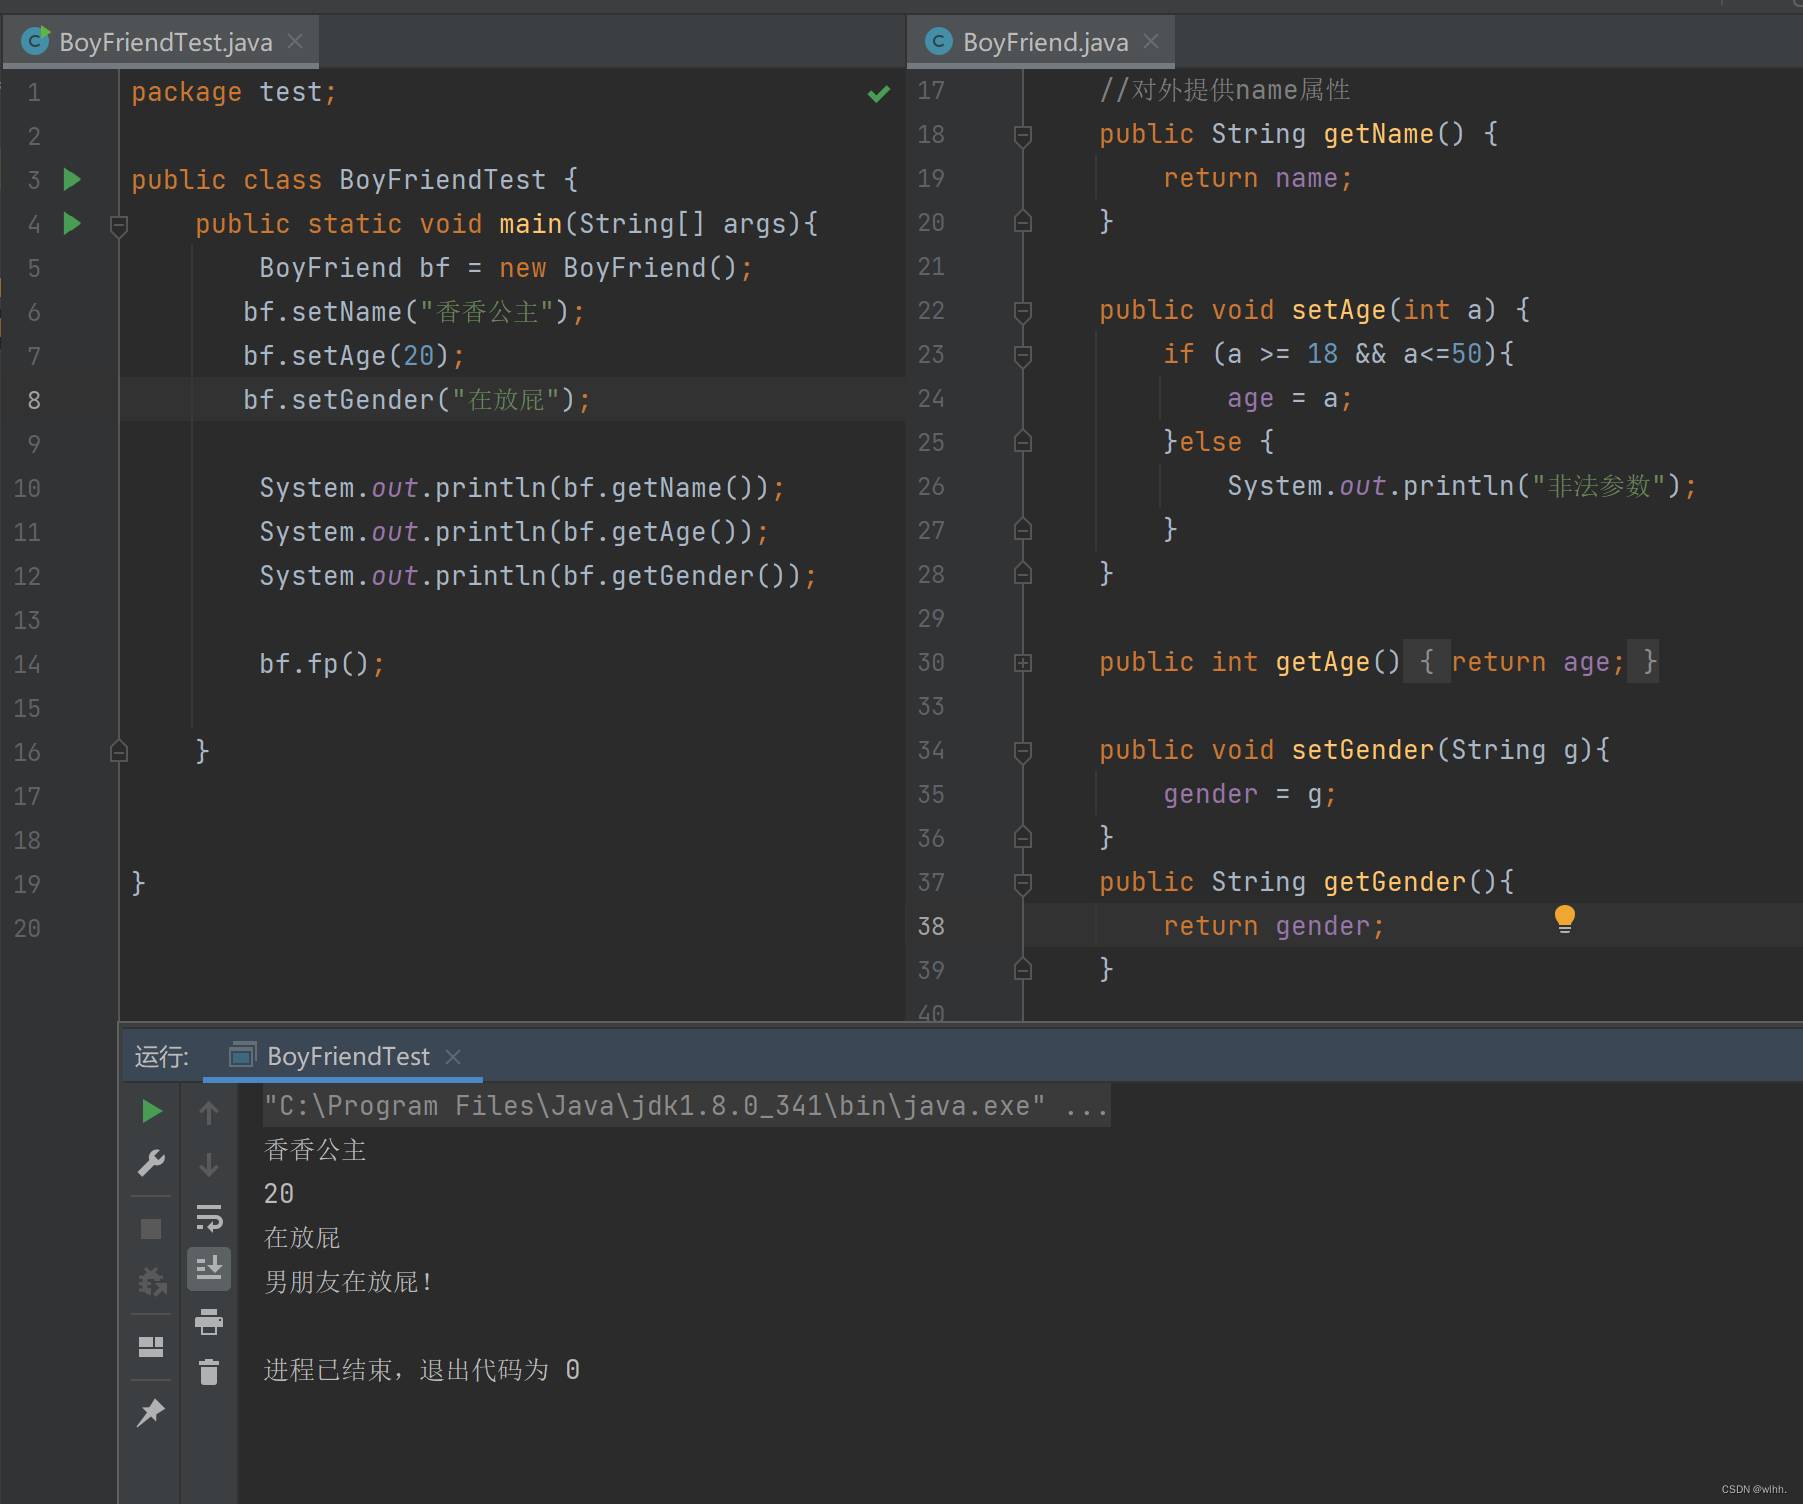The width and height of the screenshot is (1803, 1504).
Task: Close the BoyFriend.java tab
Action: (1151, 41)
